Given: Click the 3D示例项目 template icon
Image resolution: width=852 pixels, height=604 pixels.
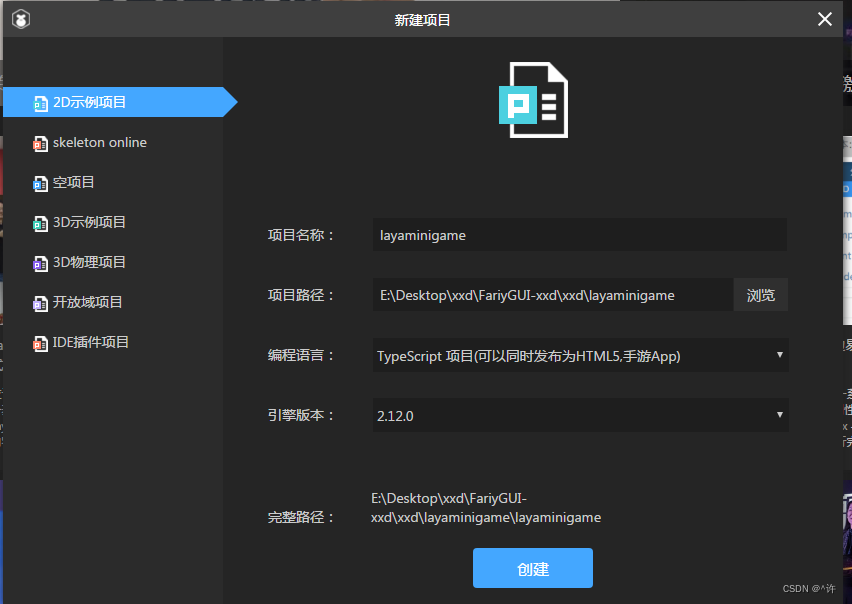Looking at the screenshot, I should click(40, 223).
